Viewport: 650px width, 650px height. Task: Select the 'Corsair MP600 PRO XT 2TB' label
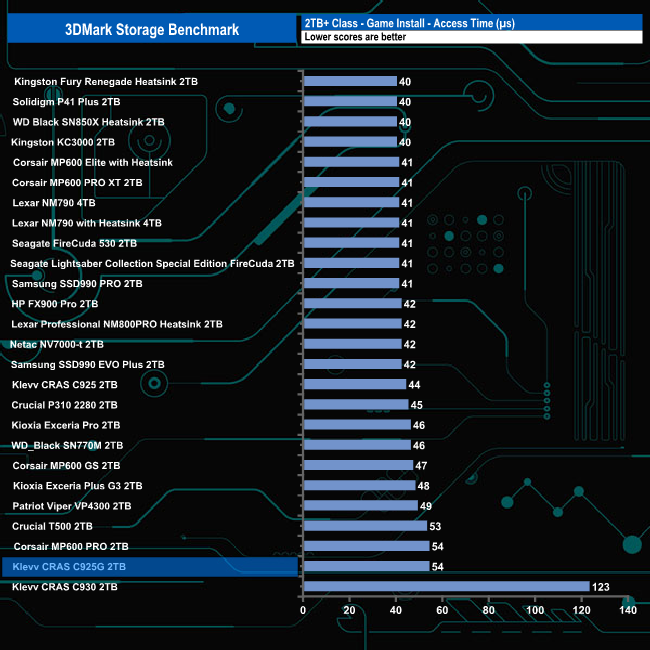[x=77, y=183]
